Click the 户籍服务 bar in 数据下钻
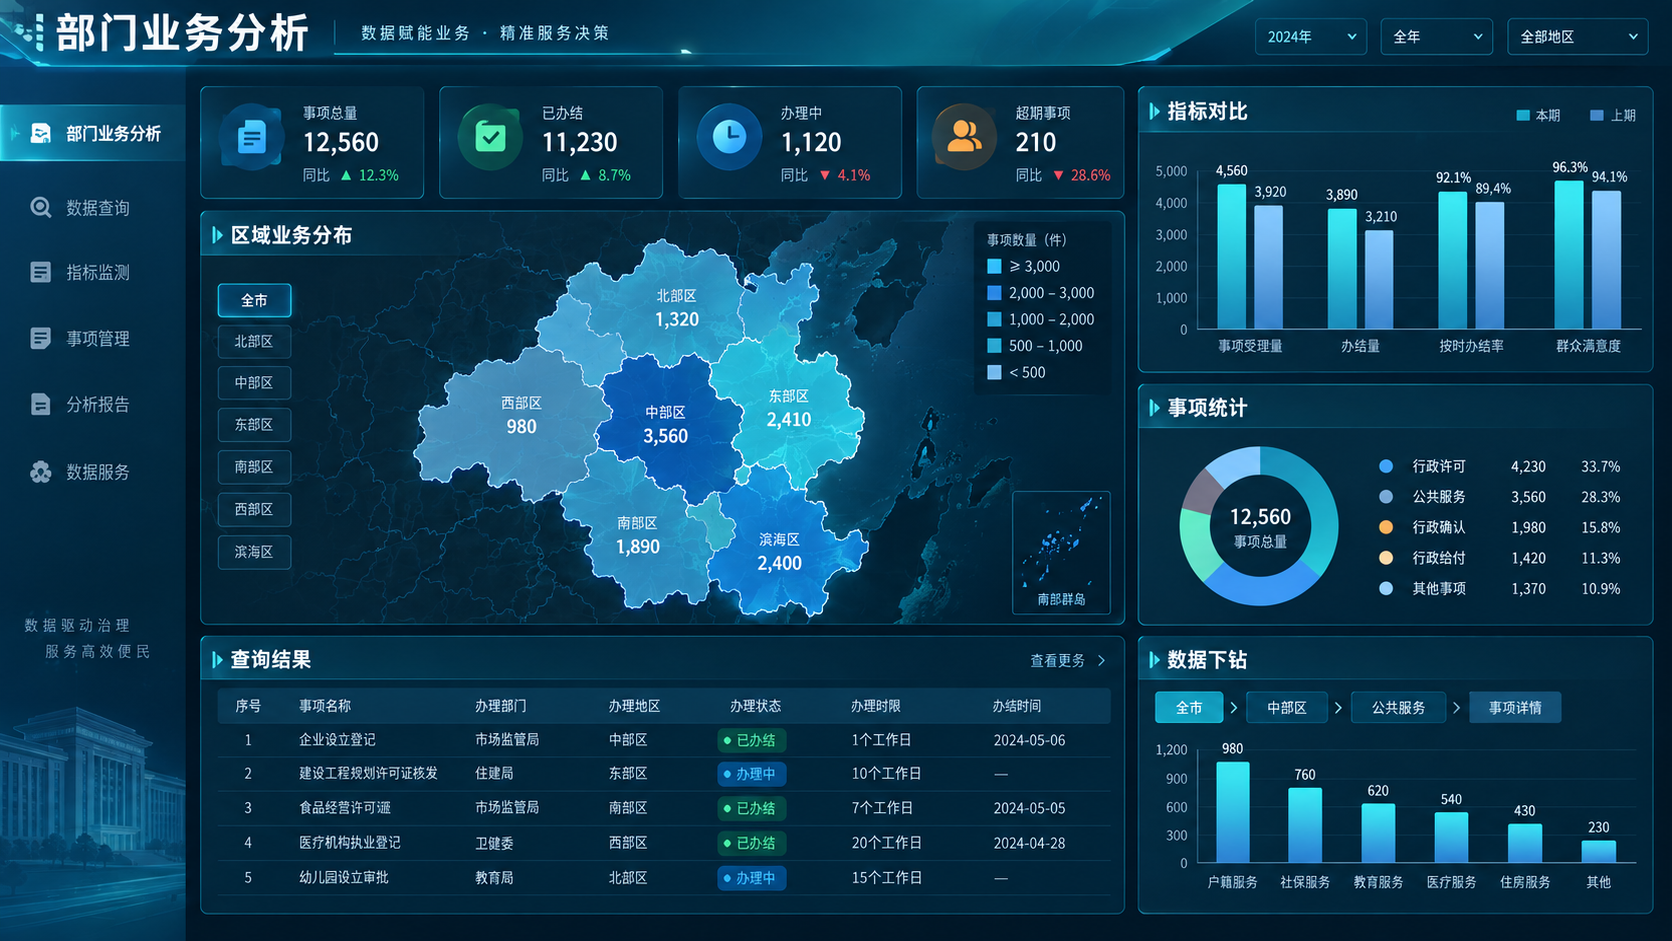1672x941 pixels. pos(1233,812)
